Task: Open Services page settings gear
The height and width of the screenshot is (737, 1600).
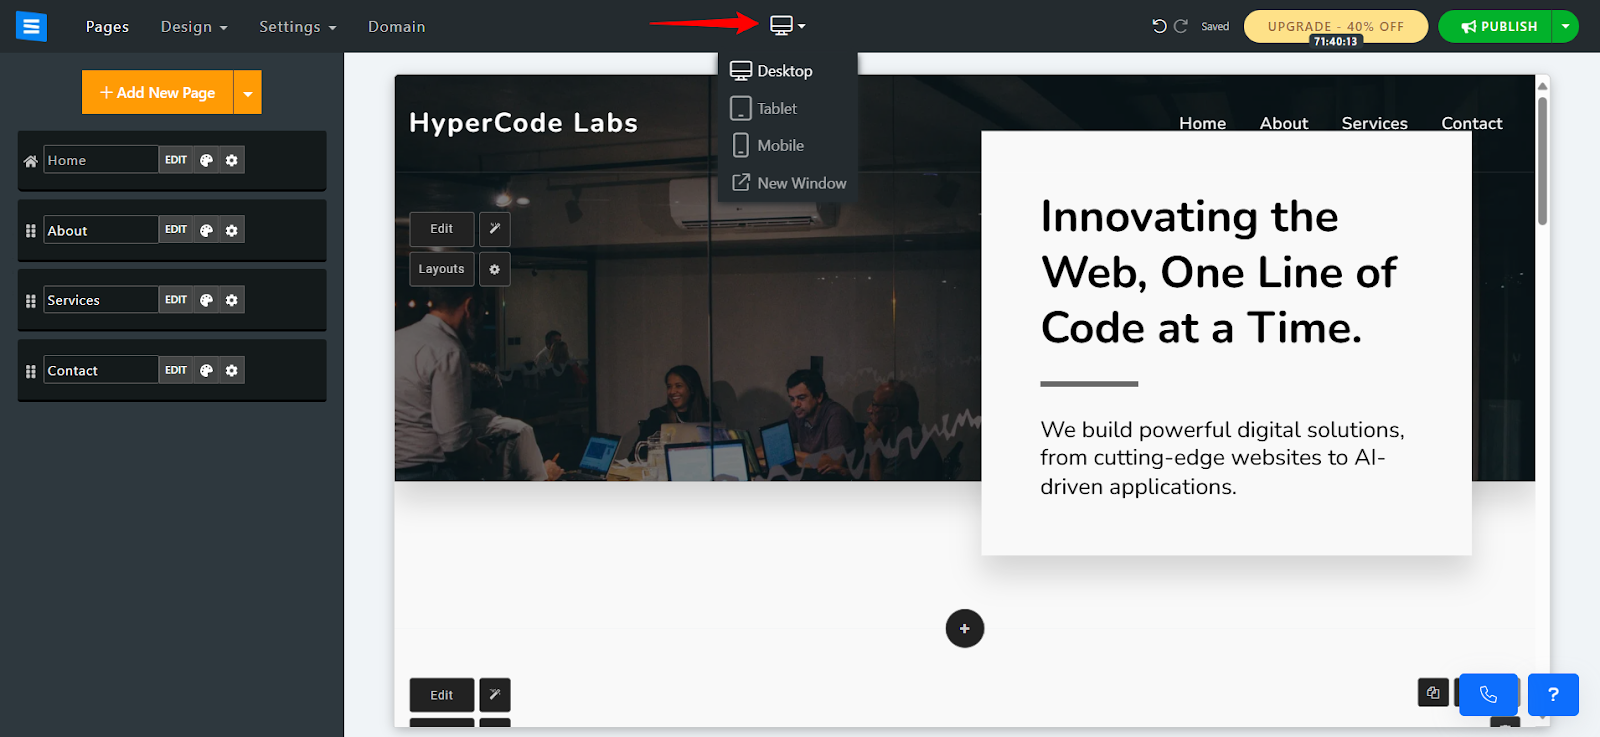Action: pos(232,300)
